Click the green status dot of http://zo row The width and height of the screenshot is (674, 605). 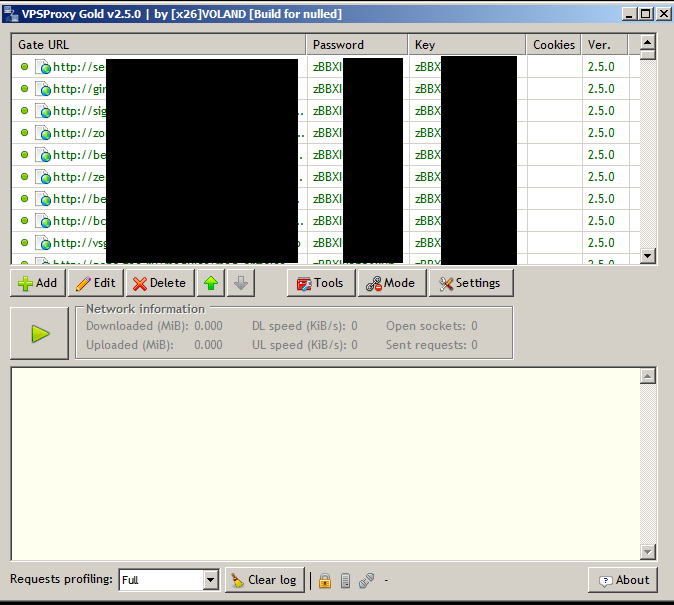pos(25,132)
